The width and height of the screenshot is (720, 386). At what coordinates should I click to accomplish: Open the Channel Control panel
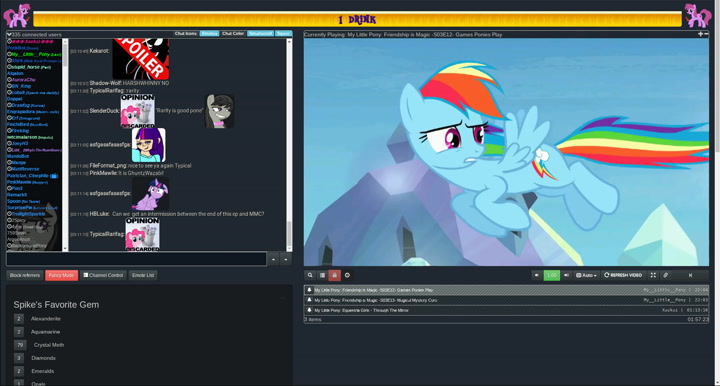click(103, 275)
